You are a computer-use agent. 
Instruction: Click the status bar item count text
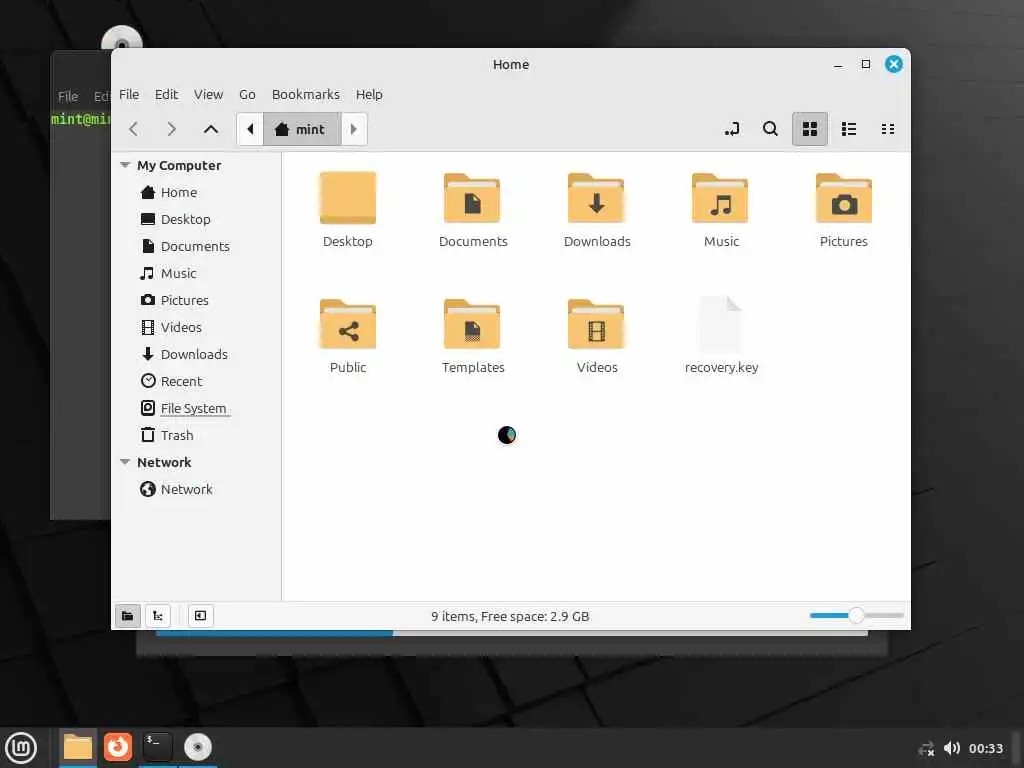[510, 616]
